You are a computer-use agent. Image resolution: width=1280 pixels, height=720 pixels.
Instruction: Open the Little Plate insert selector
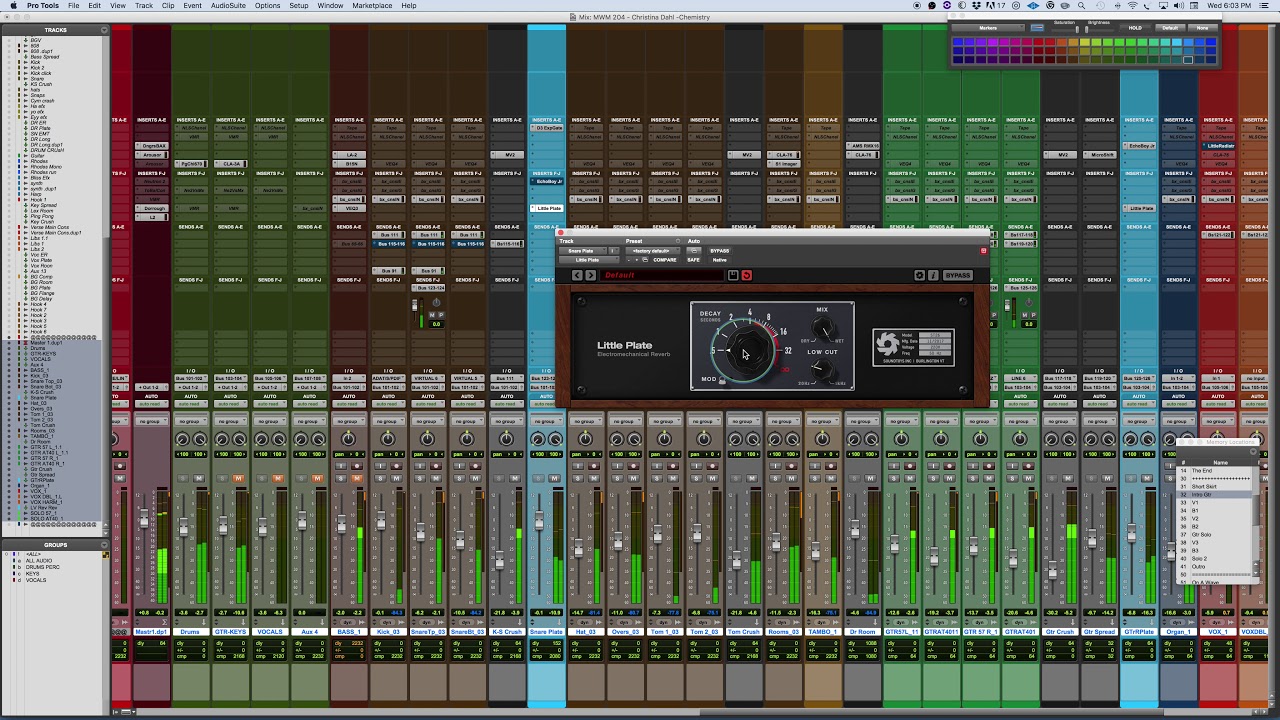[588, 260]
